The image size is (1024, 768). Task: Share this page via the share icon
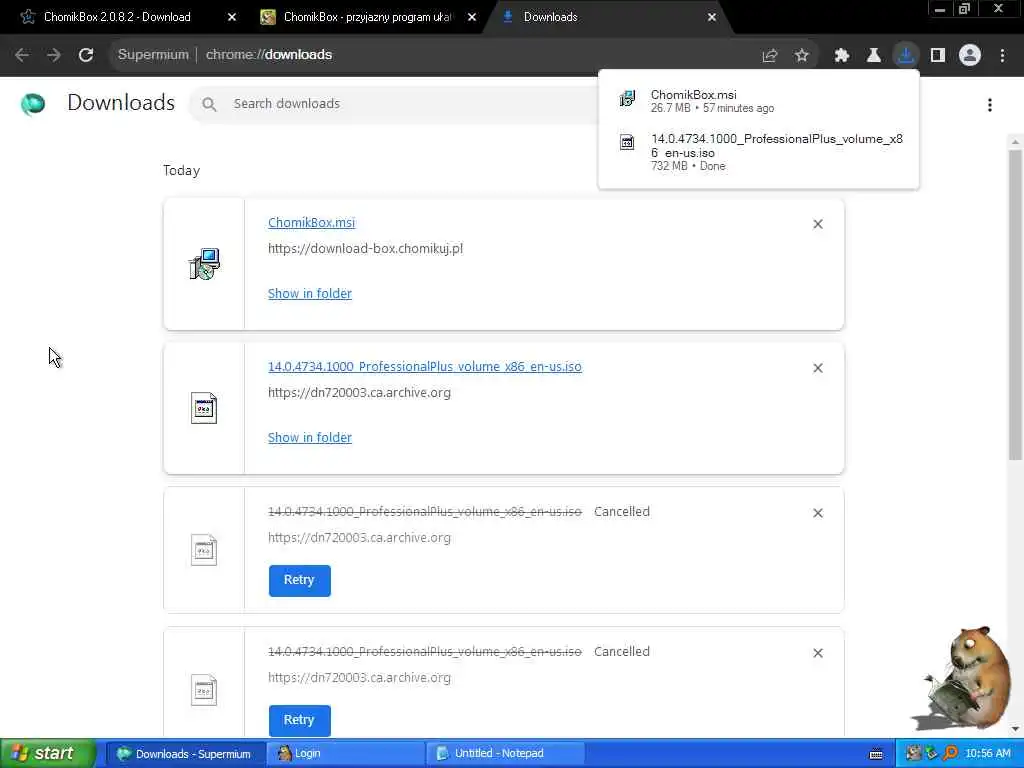(770, 56)
